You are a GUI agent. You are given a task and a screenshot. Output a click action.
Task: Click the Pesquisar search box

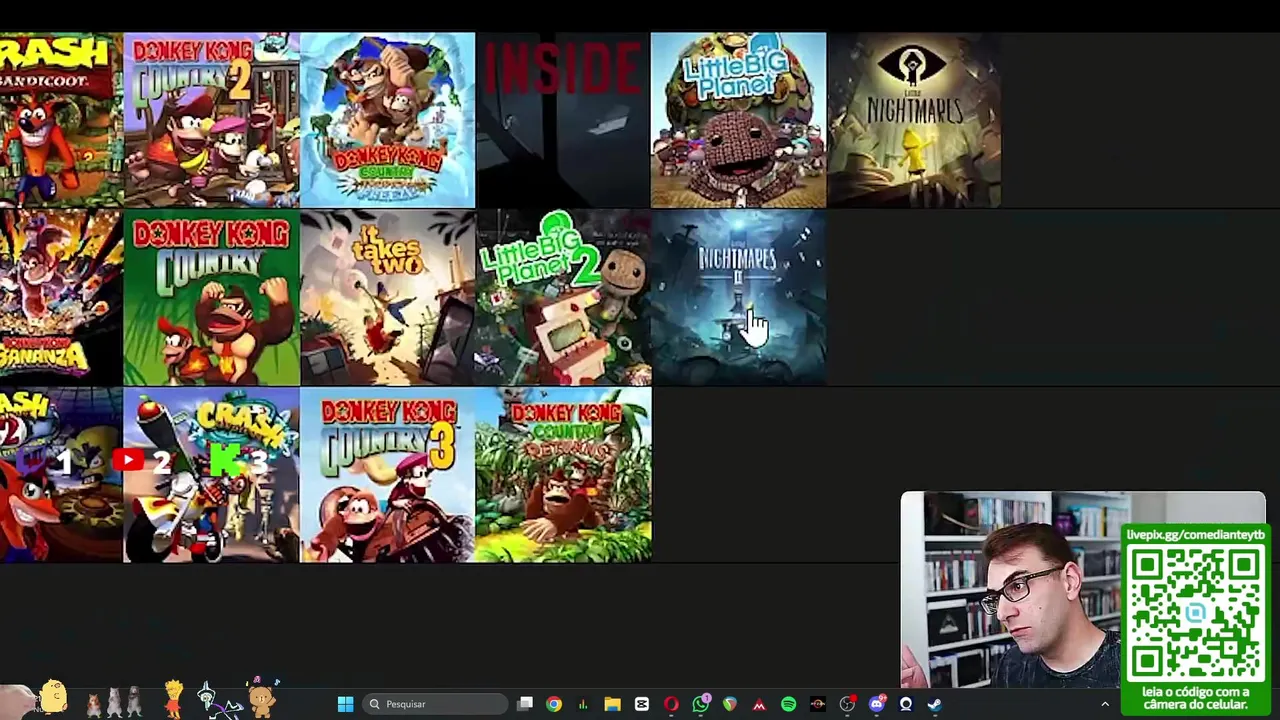coord(436,704)
